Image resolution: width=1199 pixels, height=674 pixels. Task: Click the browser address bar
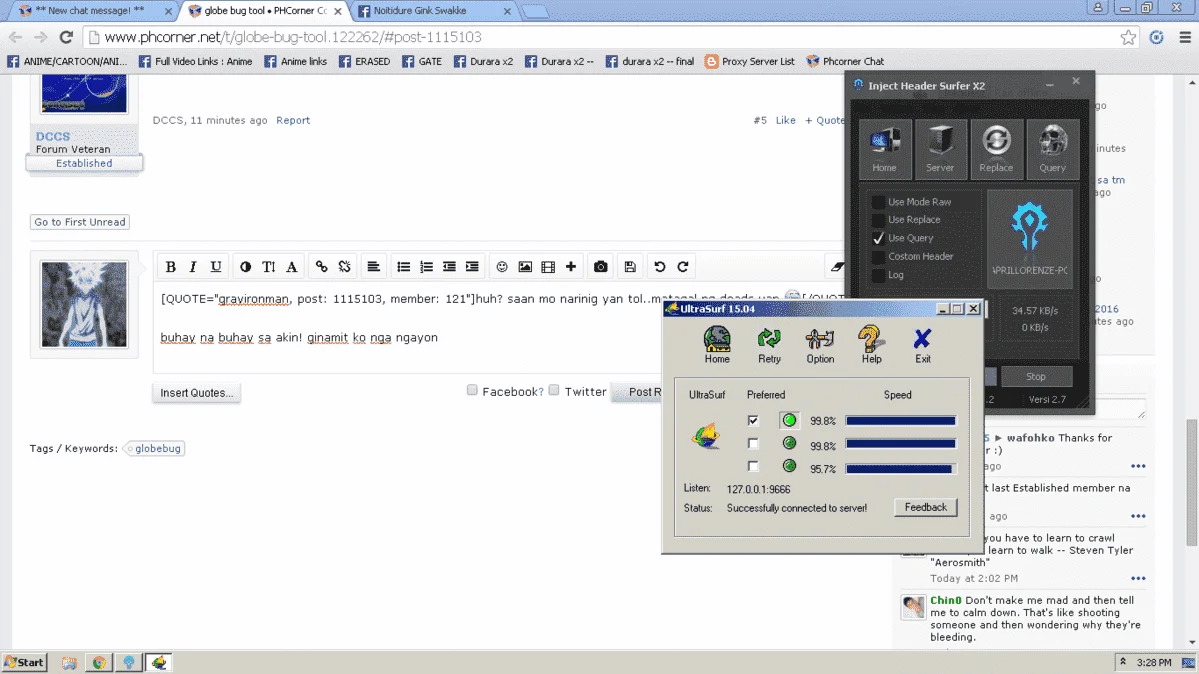(604, 37)
